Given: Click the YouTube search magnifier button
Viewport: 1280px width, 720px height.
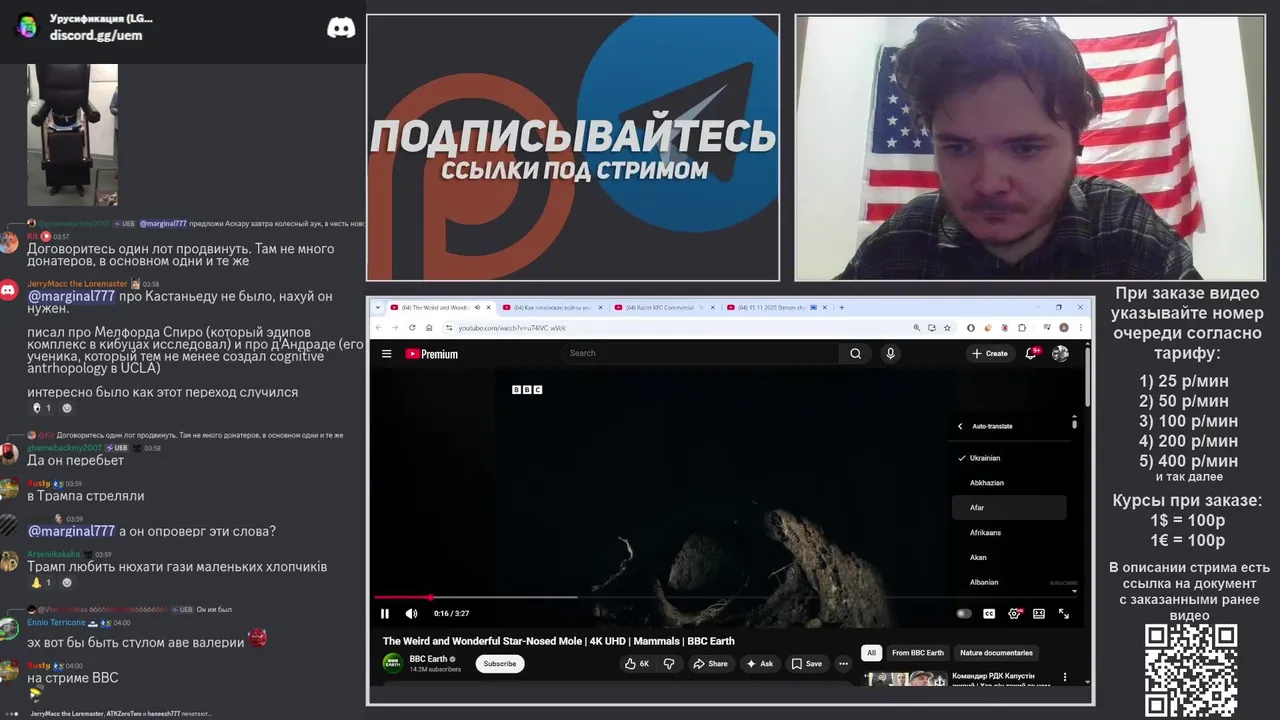Looking at the screenshot, I should [855, 353].
